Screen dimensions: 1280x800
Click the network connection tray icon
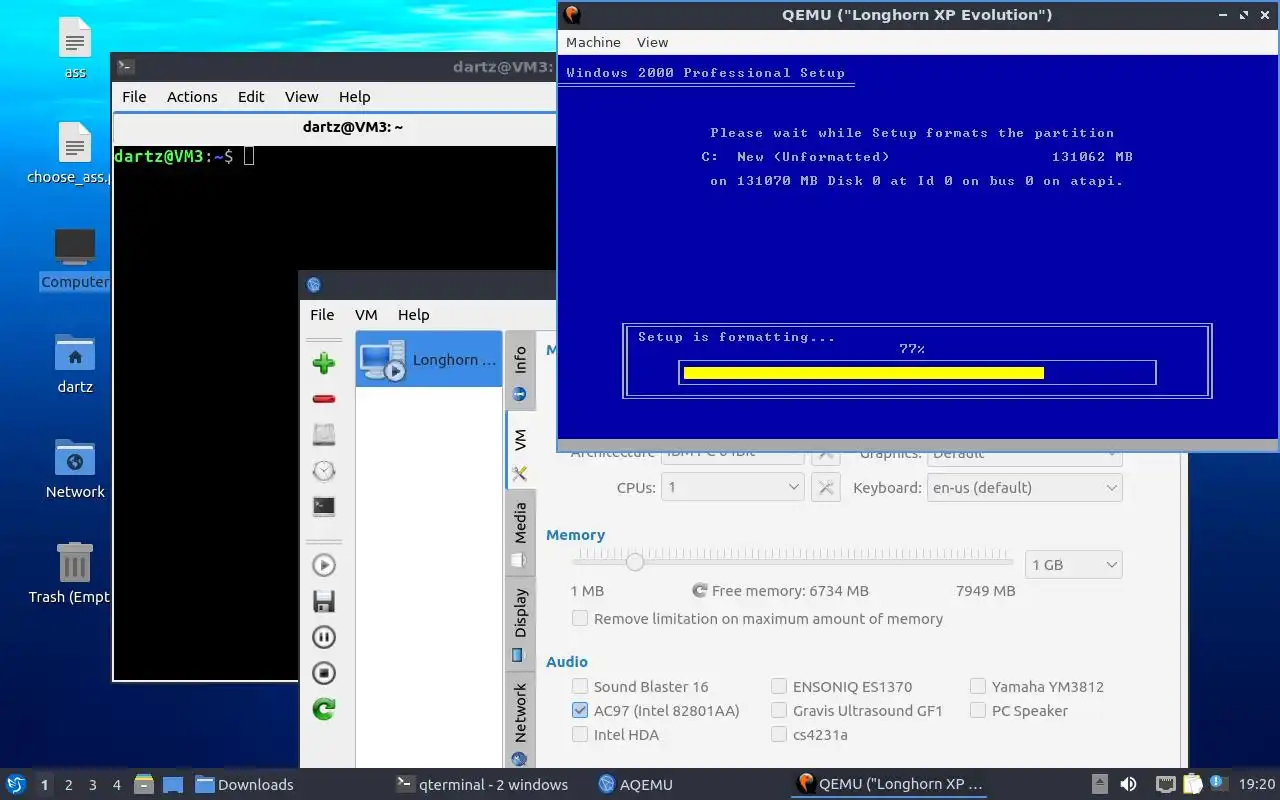[1166, 784]
